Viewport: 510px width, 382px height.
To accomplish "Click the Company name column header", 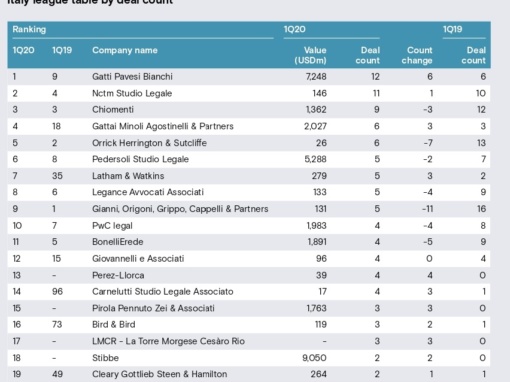I will tap(125, 50).
